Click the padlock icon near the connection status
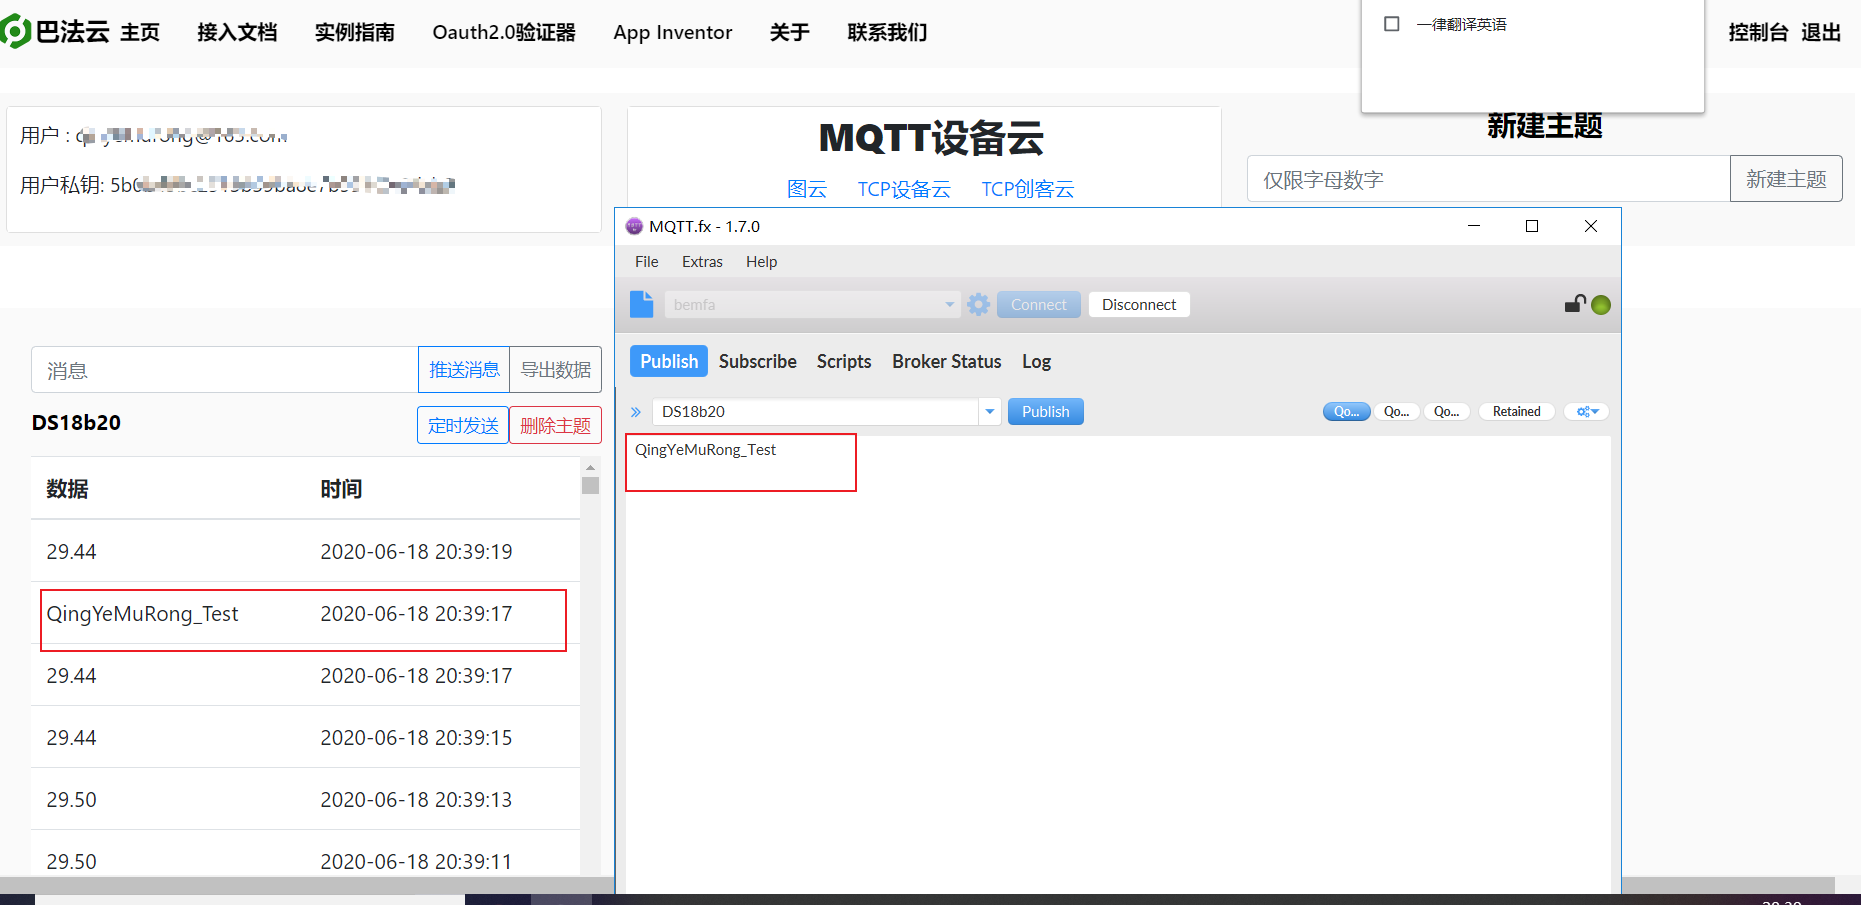 [x=1574, y=304]
